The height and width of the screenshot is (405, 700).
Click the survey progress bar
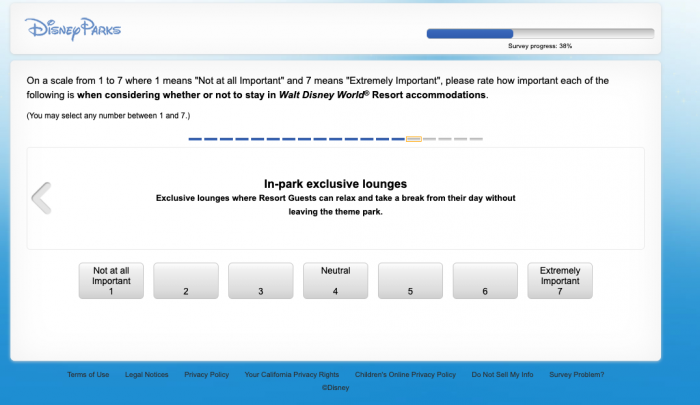click(540, 33)
